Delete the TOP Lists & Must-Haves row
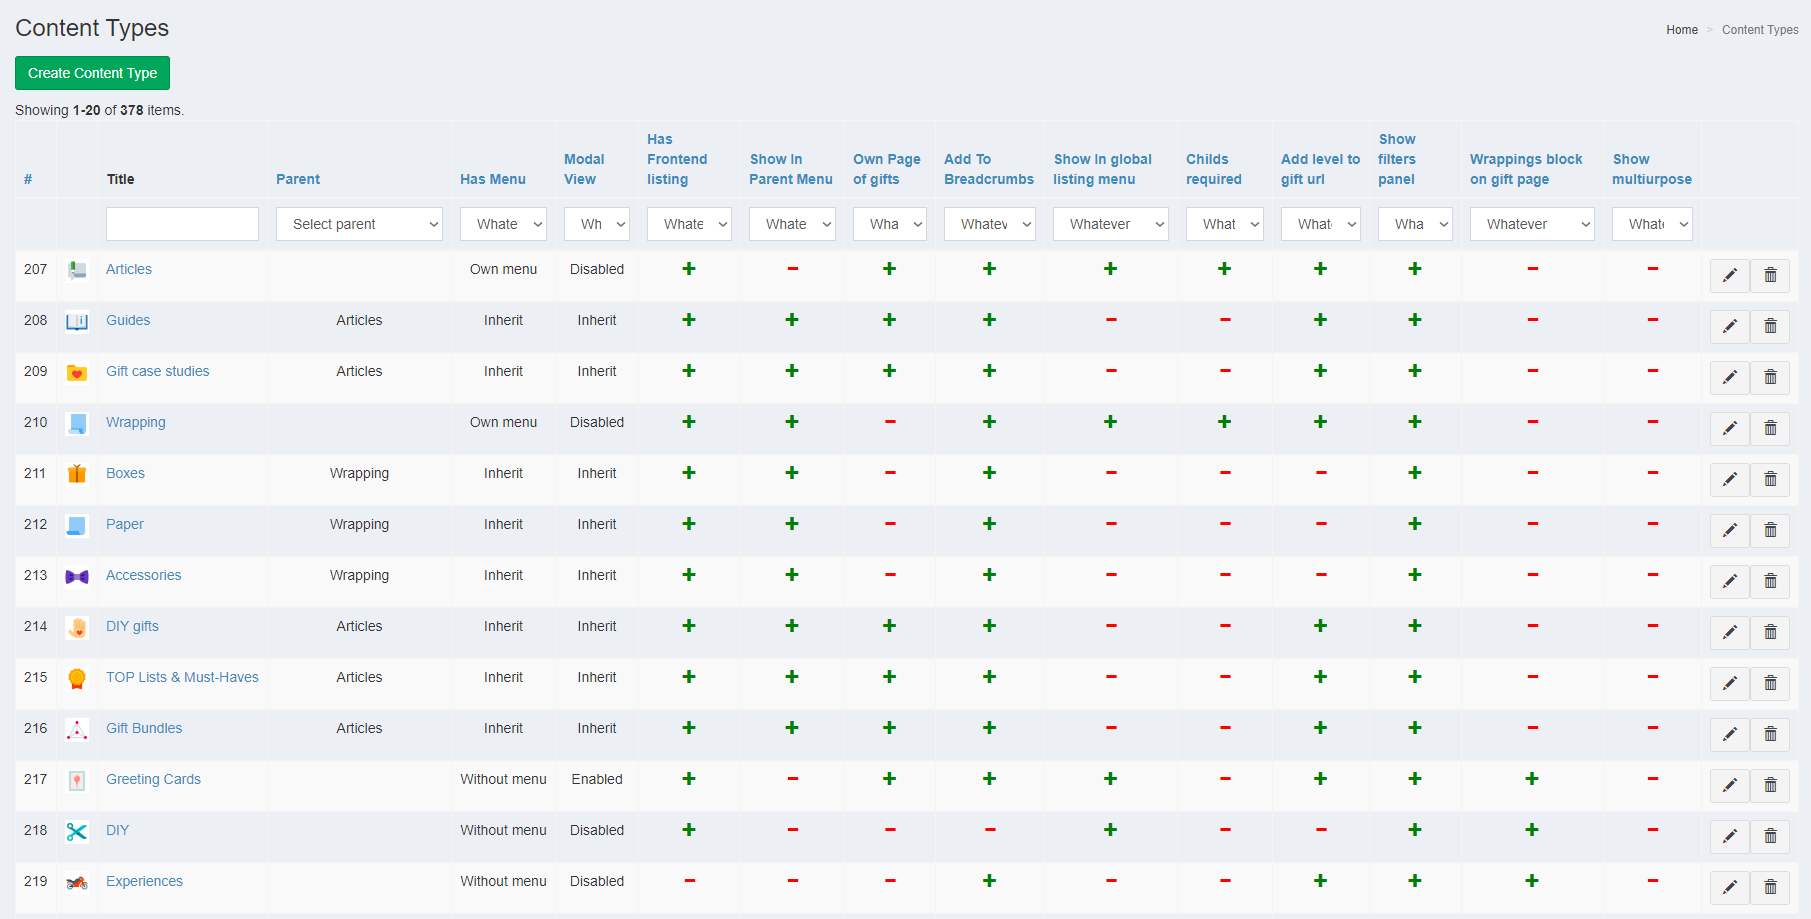Screen dimensions: 1811x919 (x=1770, y=683)
